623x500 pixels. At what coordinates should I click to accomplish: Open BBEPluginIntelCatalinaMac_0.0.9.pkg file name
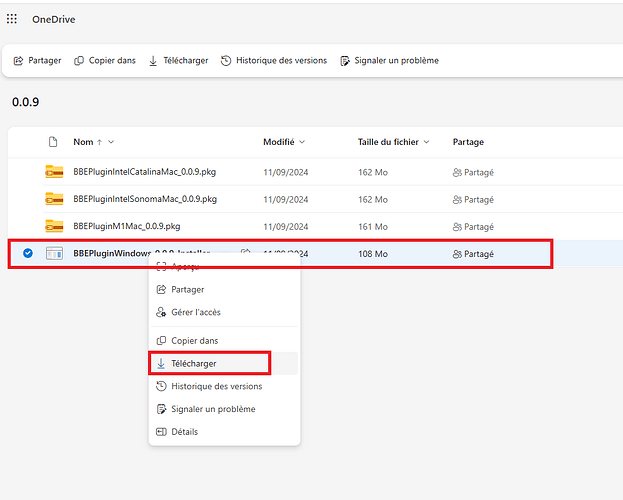[x=145, y=172]
